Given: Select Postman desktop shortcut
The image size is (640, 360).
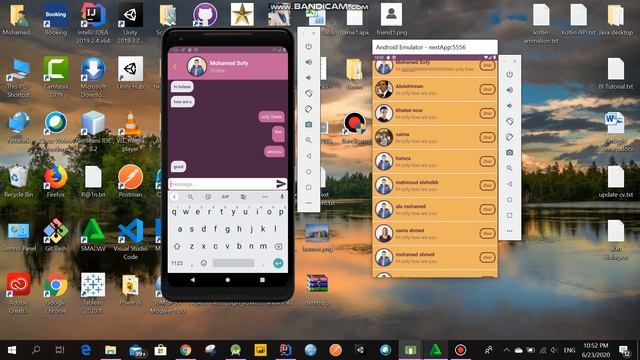Looking at the screenshot, I should (x=130, y=181).
